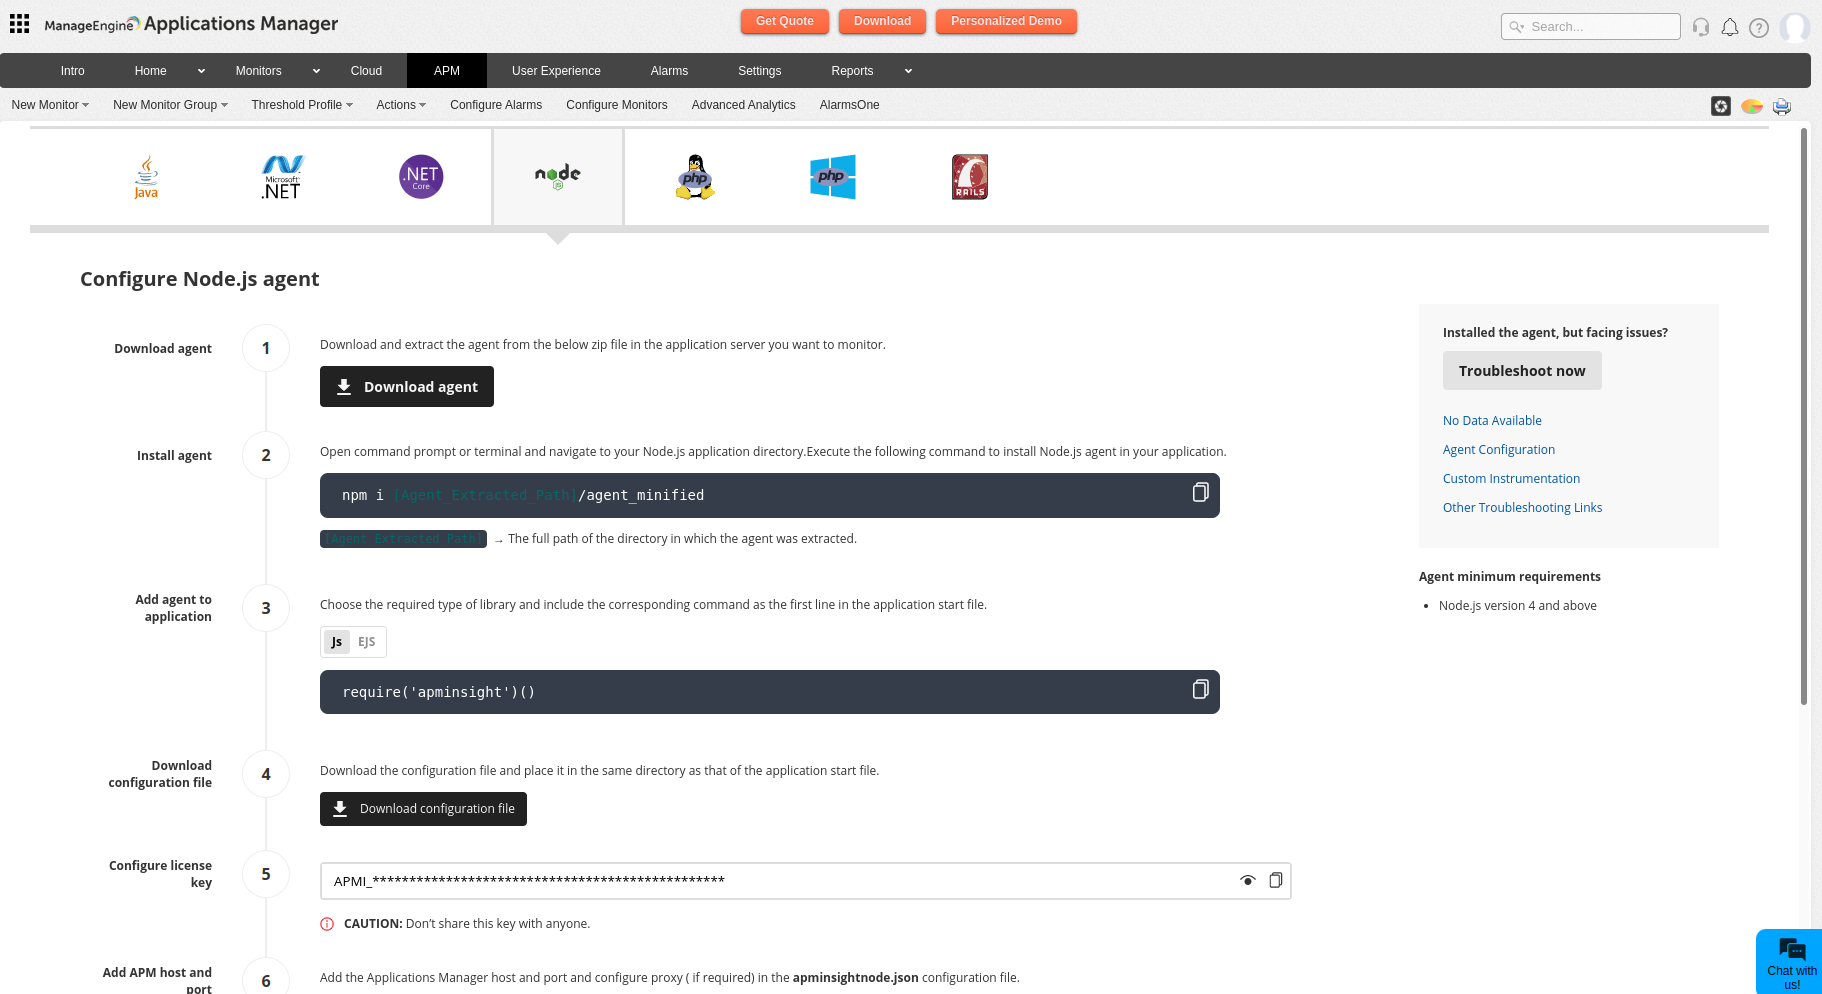
Task: Copy the npm install command
Action: coord(1200,492)
